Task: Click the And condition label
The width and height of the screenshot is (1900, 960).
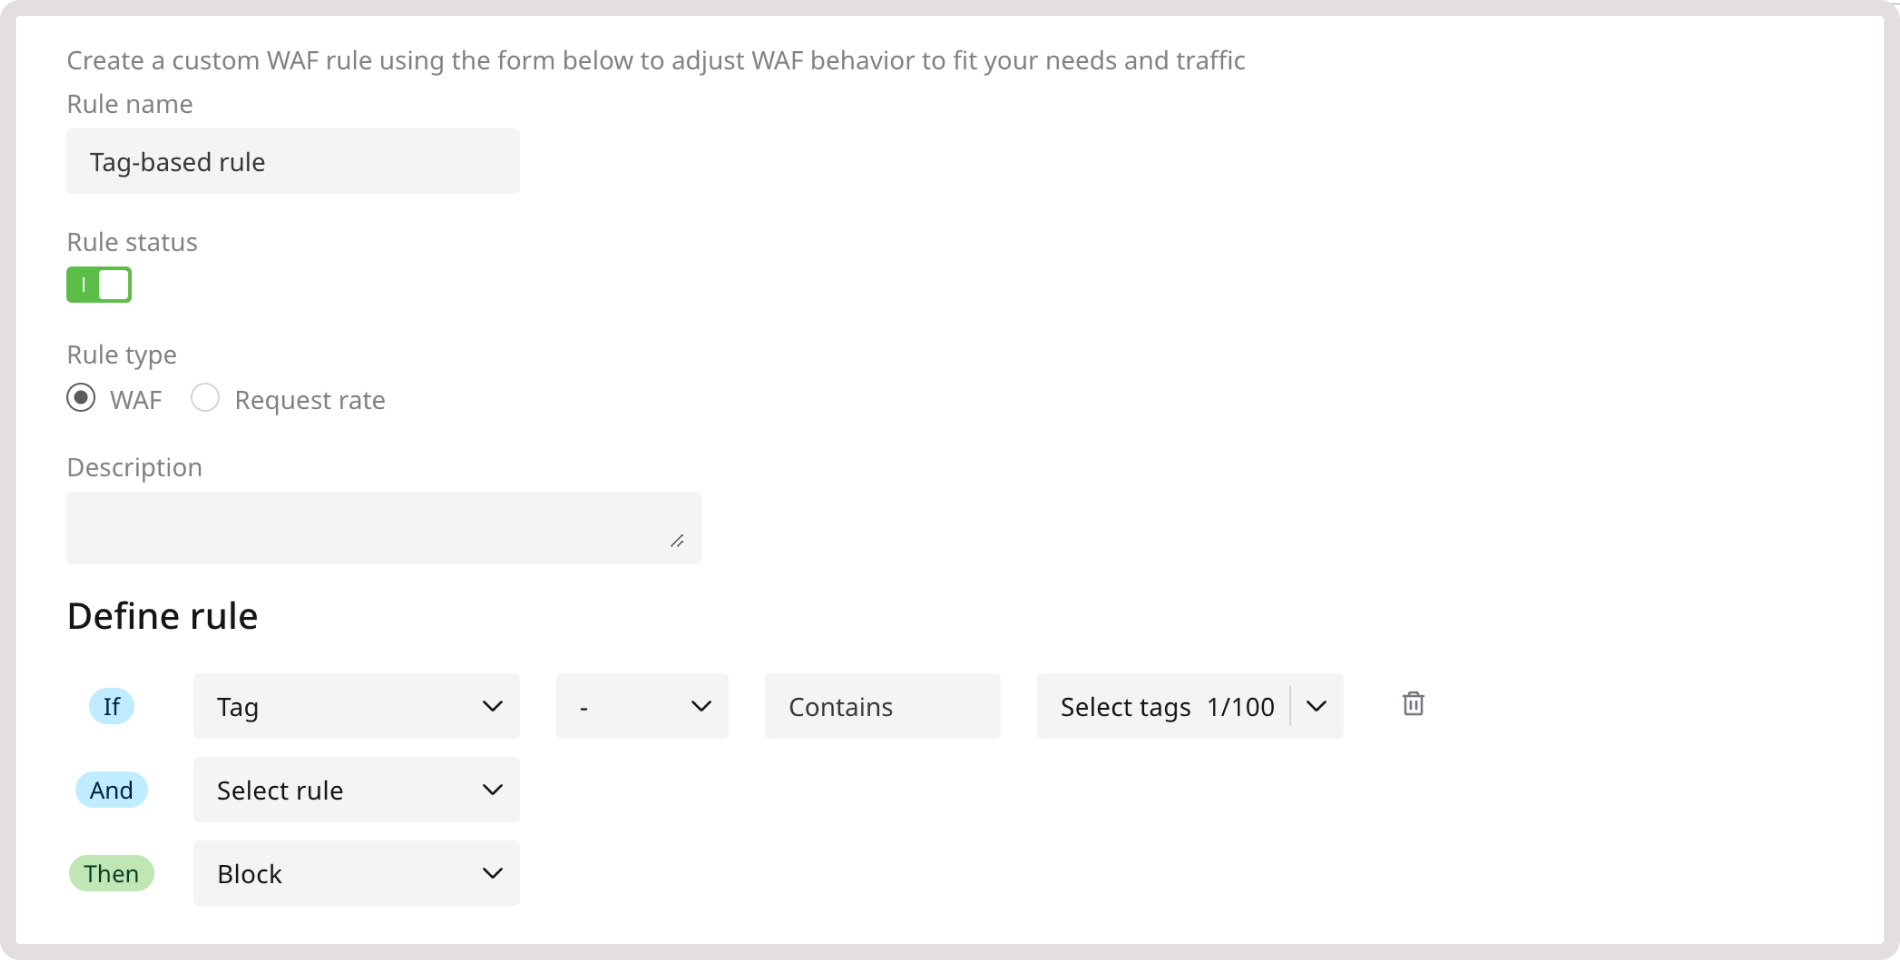Action: (111, 790)
